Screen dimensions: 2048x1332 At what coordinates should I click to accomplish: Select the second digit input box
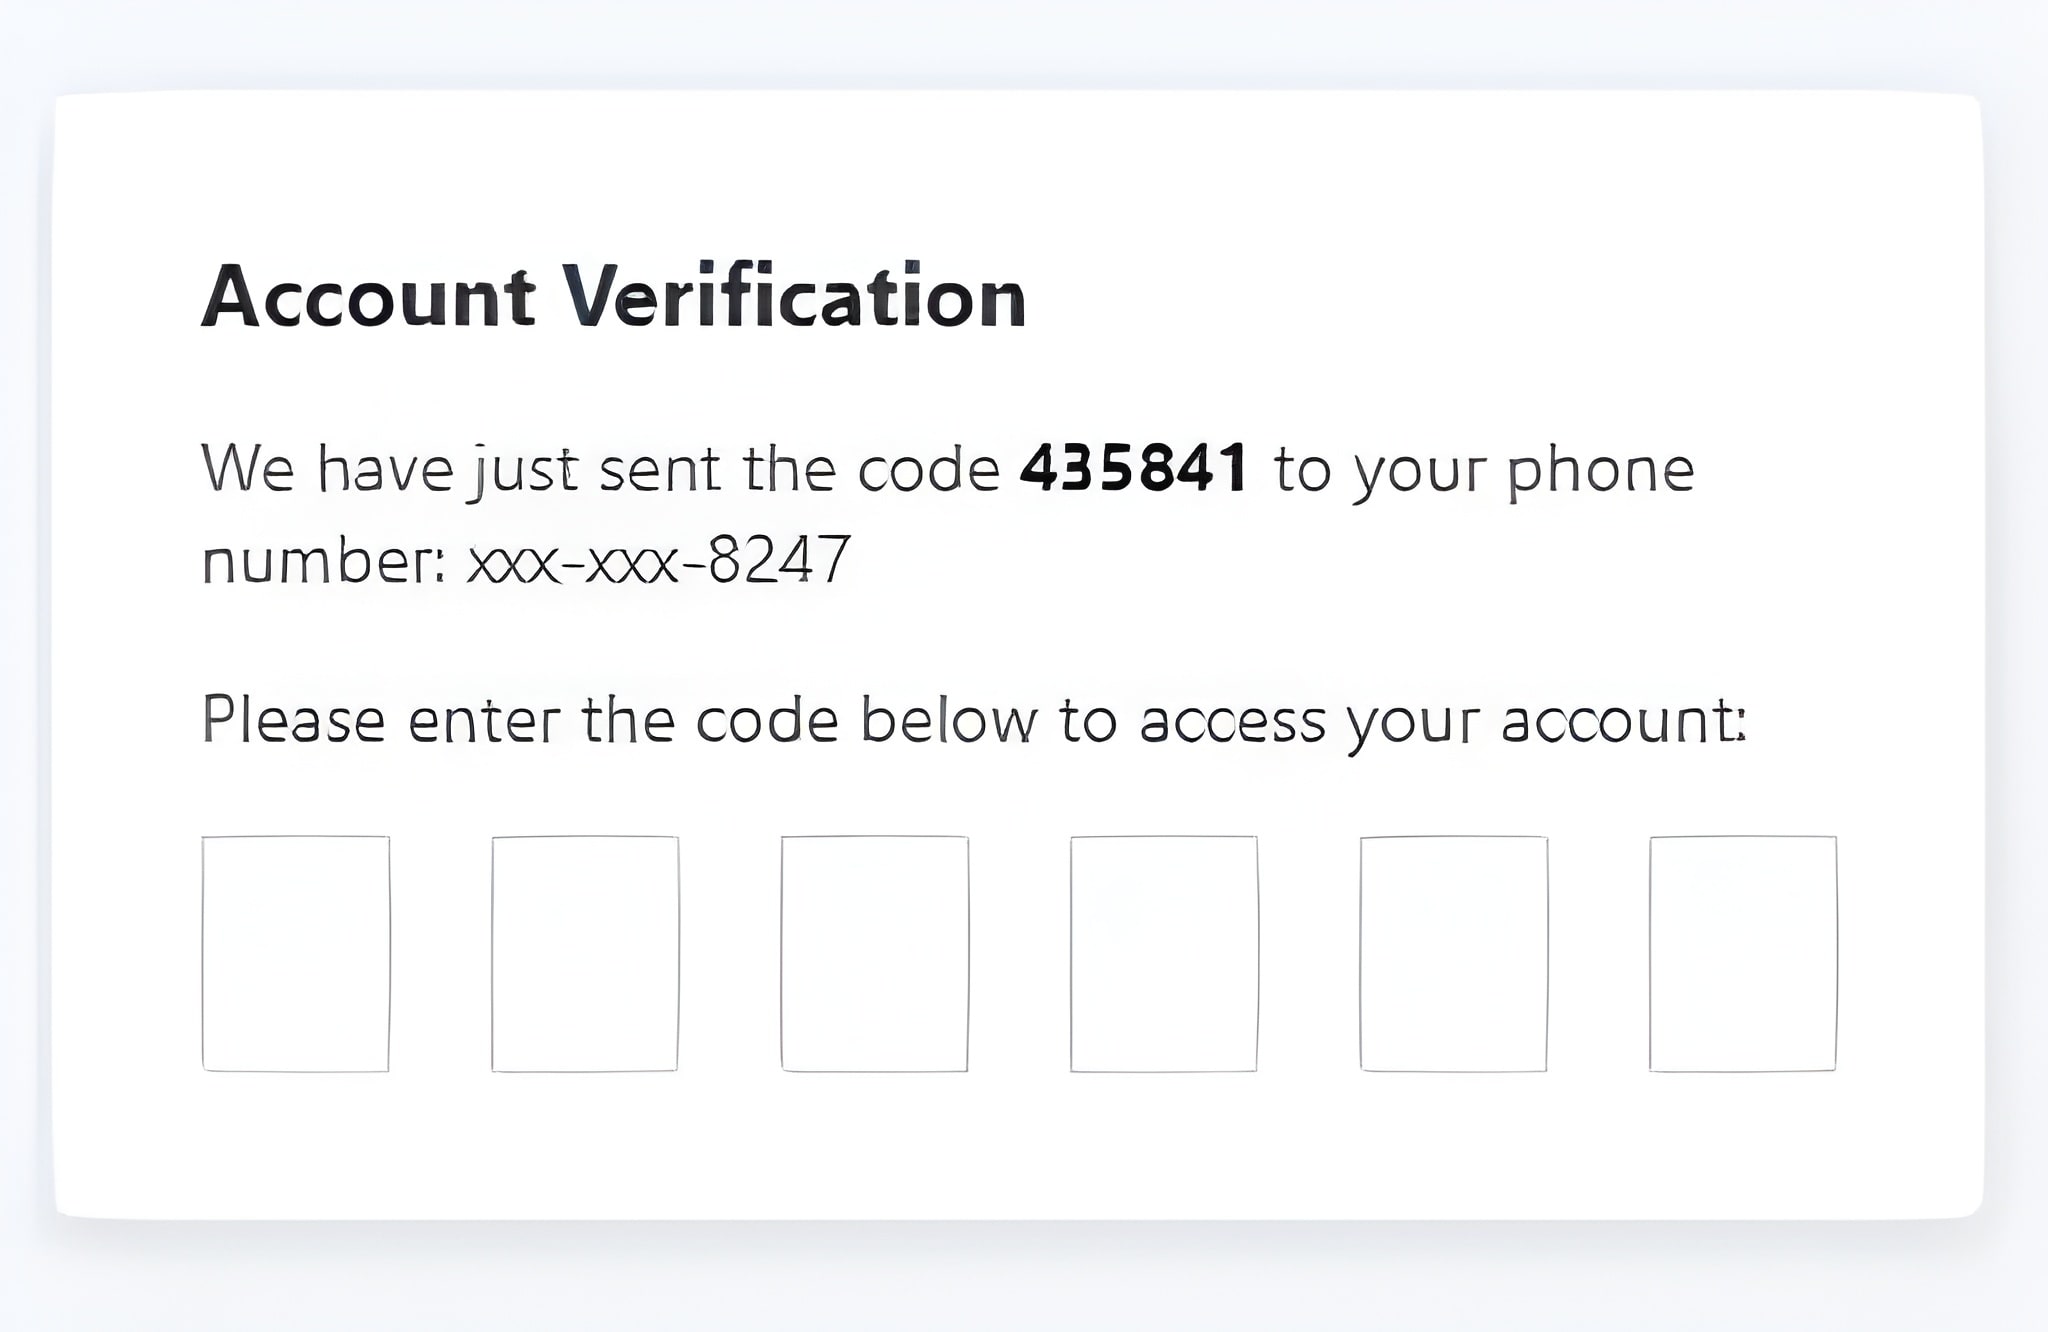pyautogui.click(x=585, y=954)
